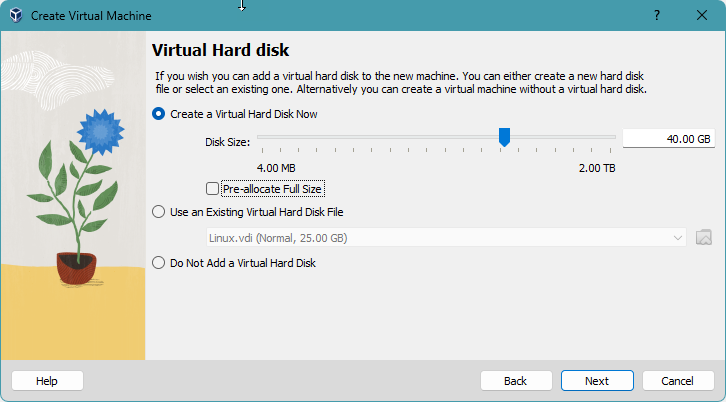The image size is (726, 402).
Task: Open the Linux.vdi disk file dropdown
Action: coord(440,238)
